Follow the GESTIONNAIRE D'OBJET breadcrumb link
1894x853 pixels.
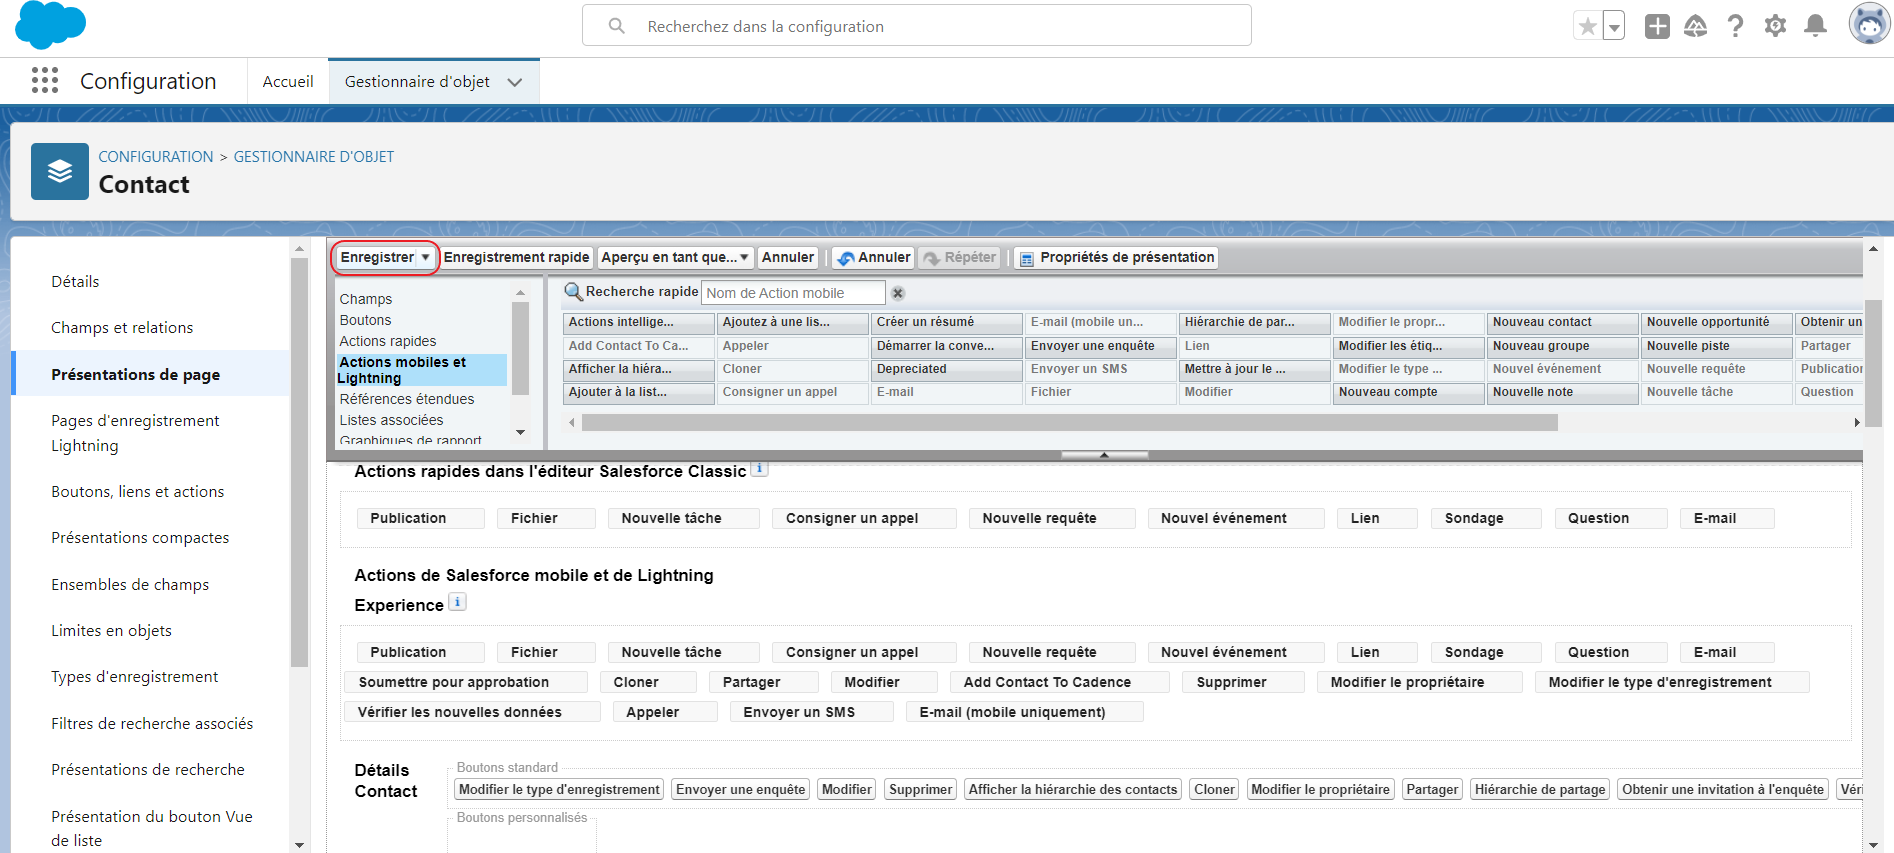pos(314,157)
